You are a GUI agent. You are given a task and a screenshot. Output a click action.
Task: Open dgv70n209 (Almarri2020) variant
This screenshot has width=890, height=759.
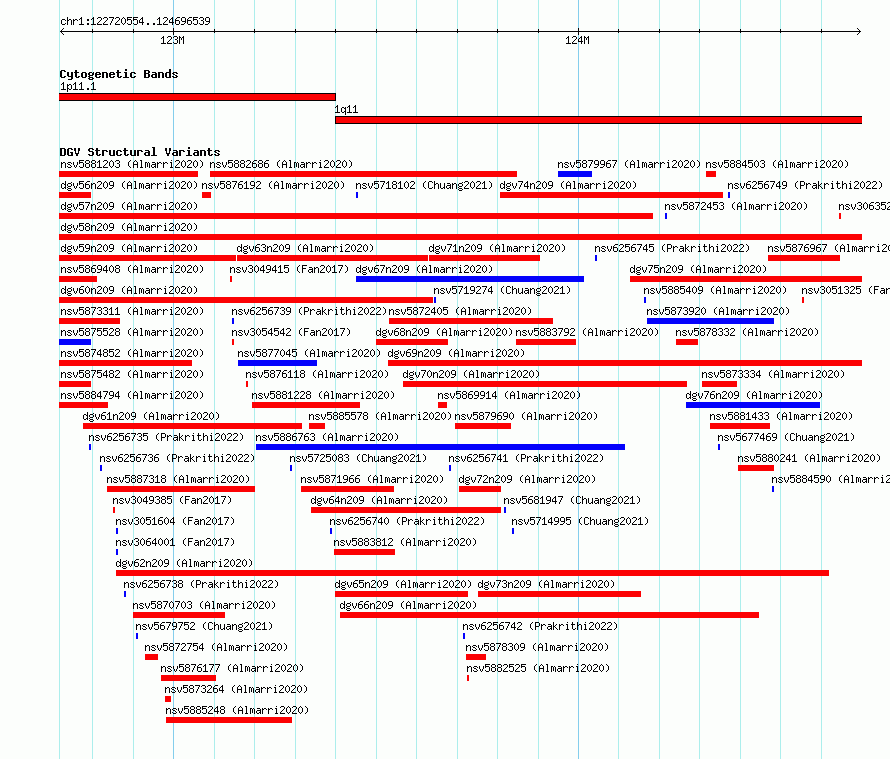[544, 384]
